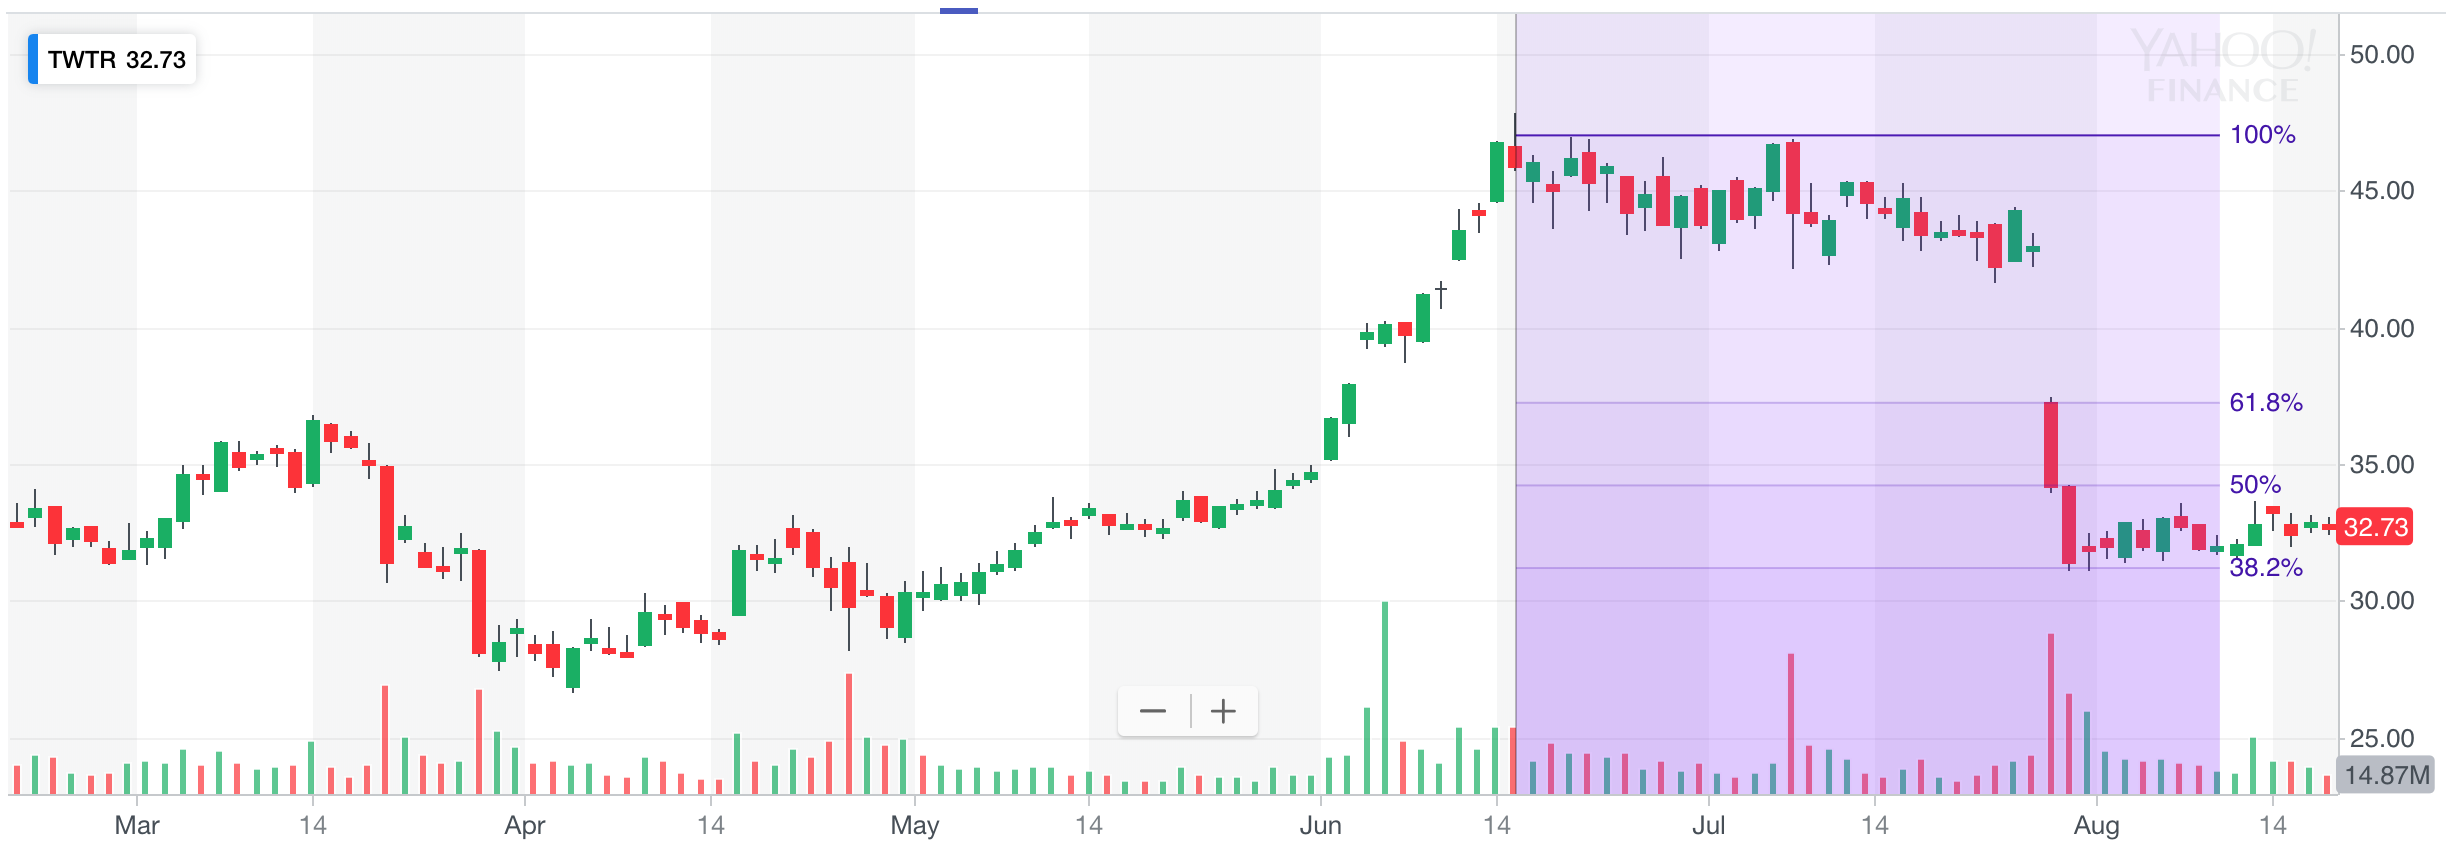Click the blue TWTR series color marker
The image size is (2446, 856).
coord(33,60)
